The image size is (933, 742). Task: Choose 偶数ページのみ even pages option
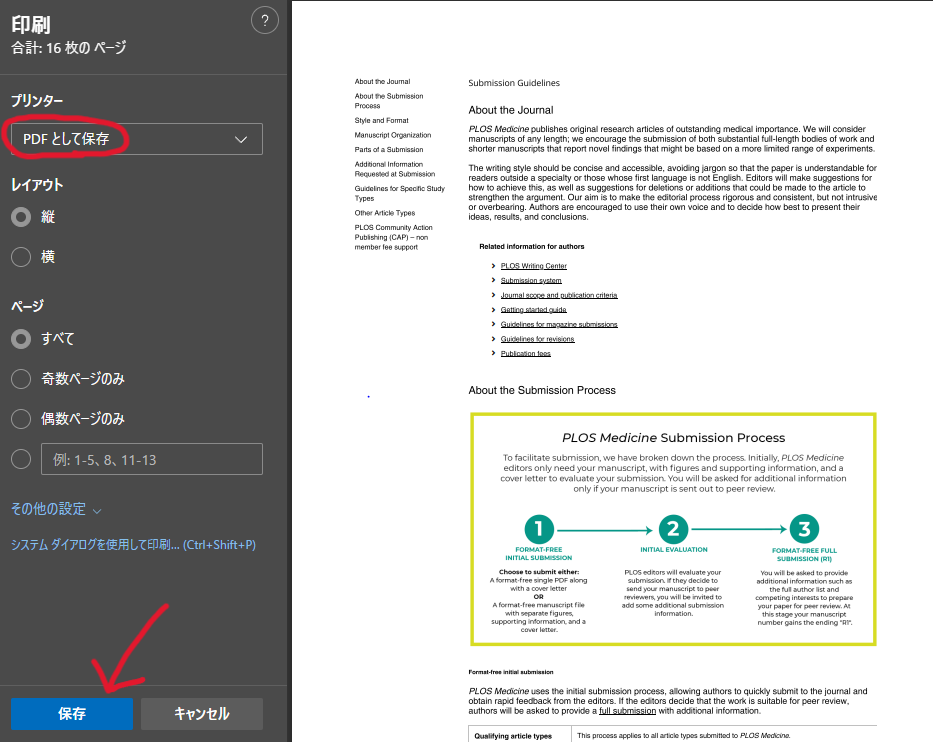pos(21,419)
